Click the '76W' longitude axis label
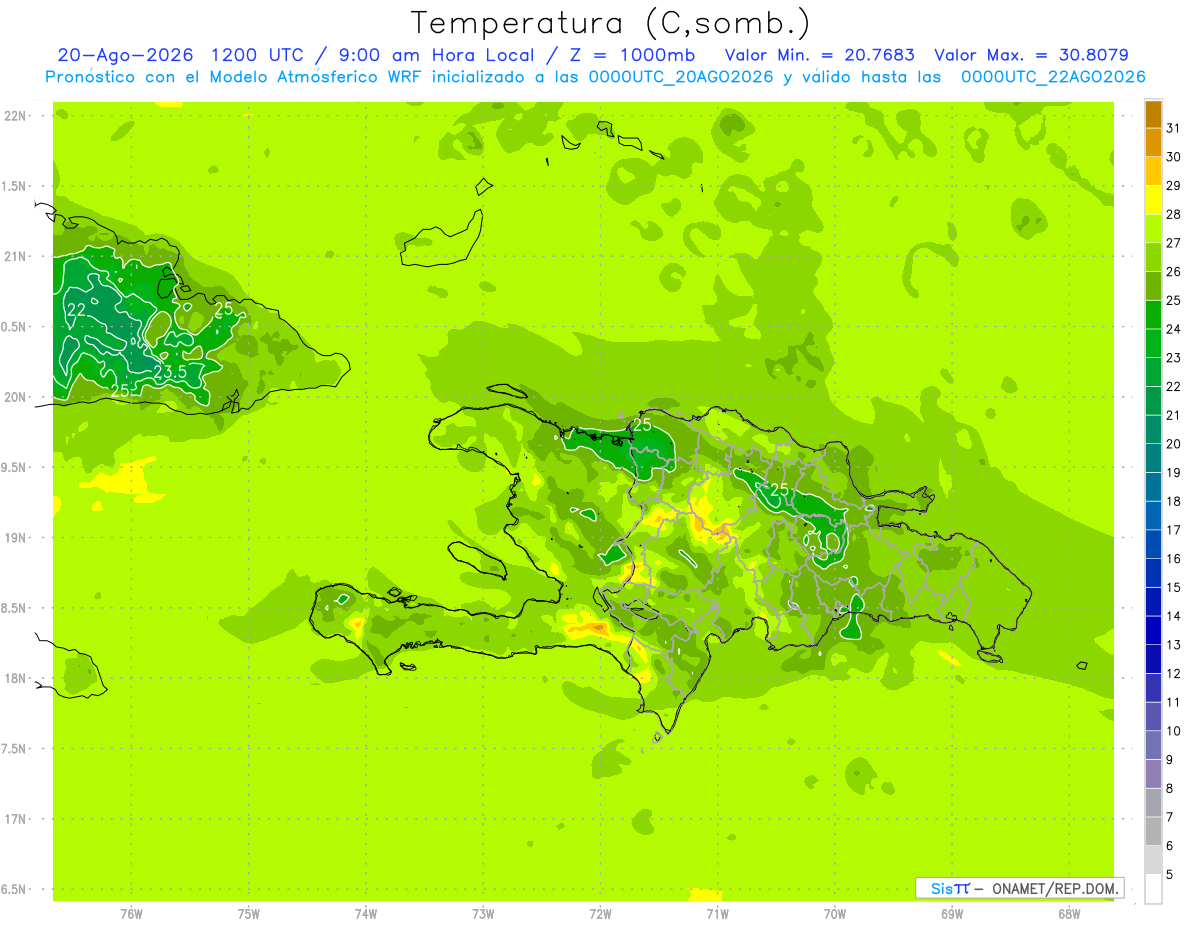 pos(131,913)
